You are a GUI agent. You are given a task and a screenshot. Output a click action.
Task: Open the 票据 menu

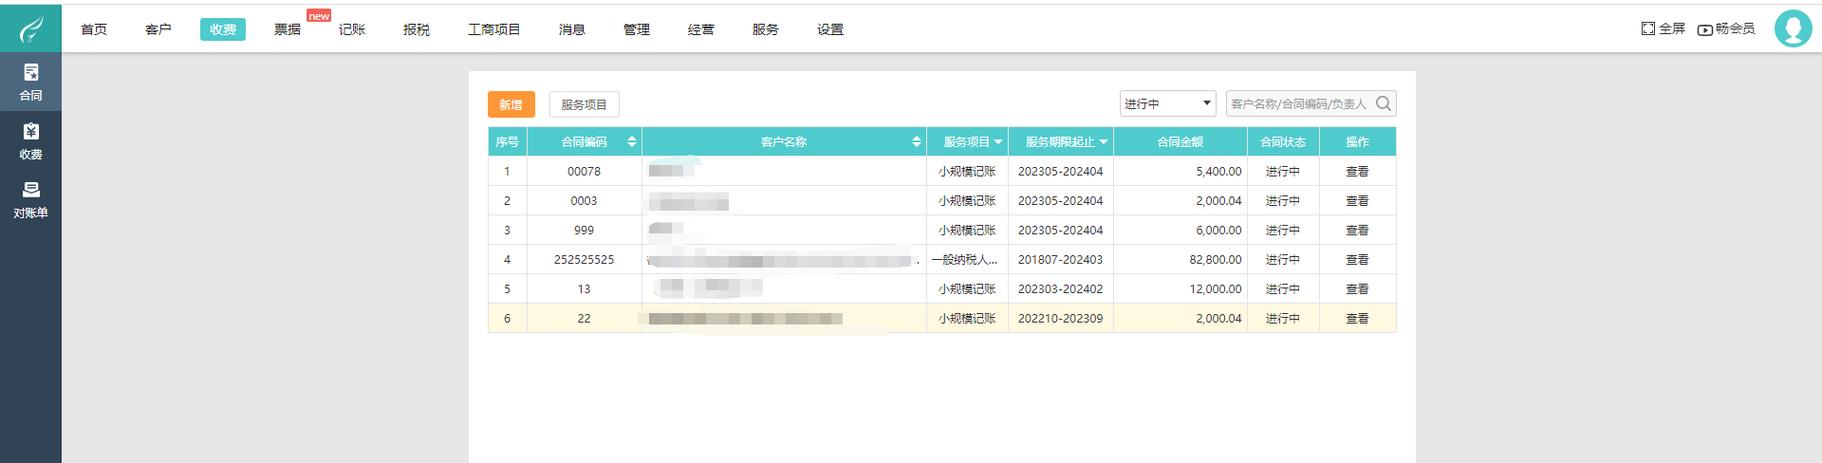click(x=287, y=29)
